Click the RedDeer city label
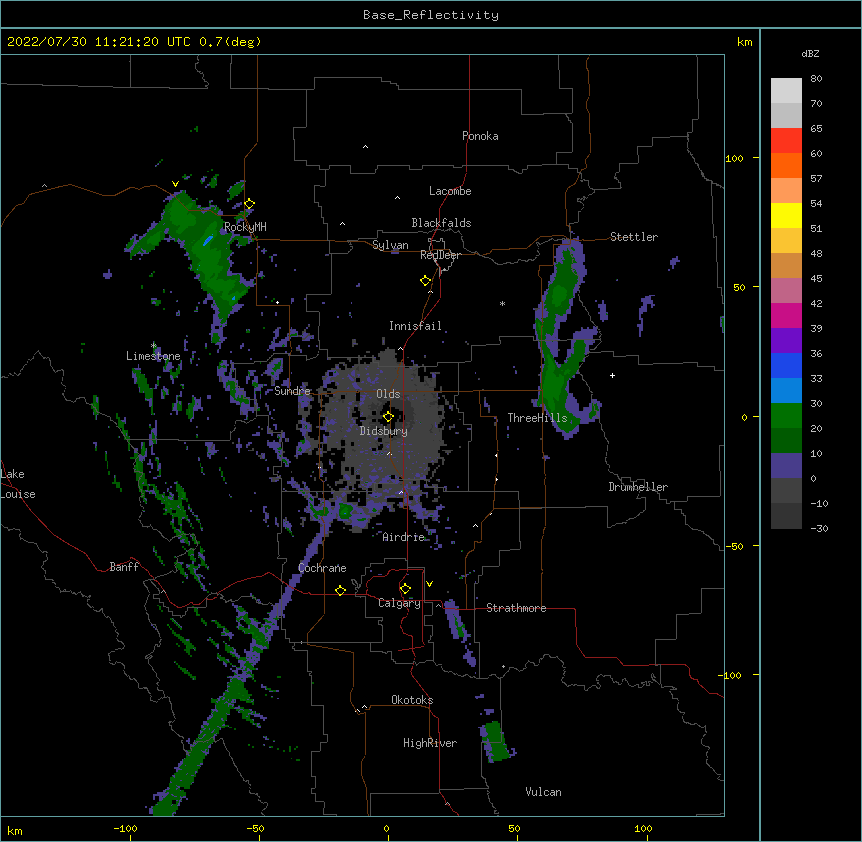 click(440, 255)
